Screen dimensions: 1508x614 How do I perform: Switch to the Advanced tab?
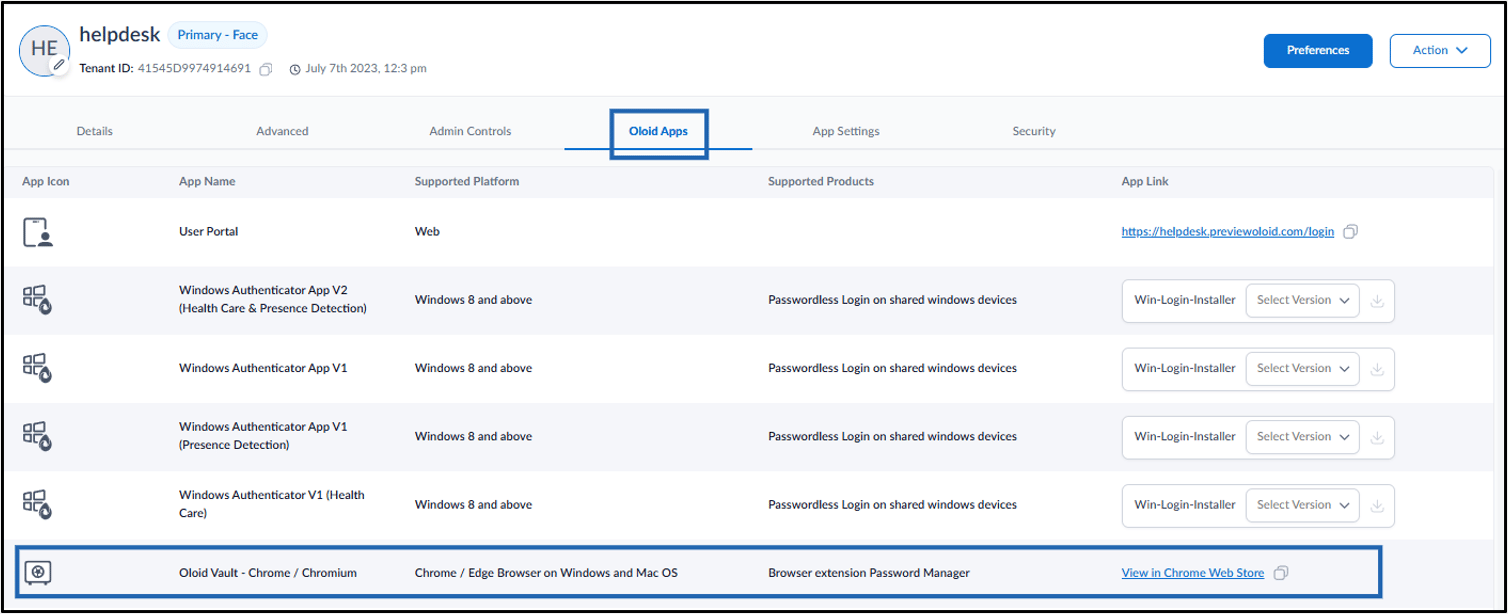pos(282,131)
